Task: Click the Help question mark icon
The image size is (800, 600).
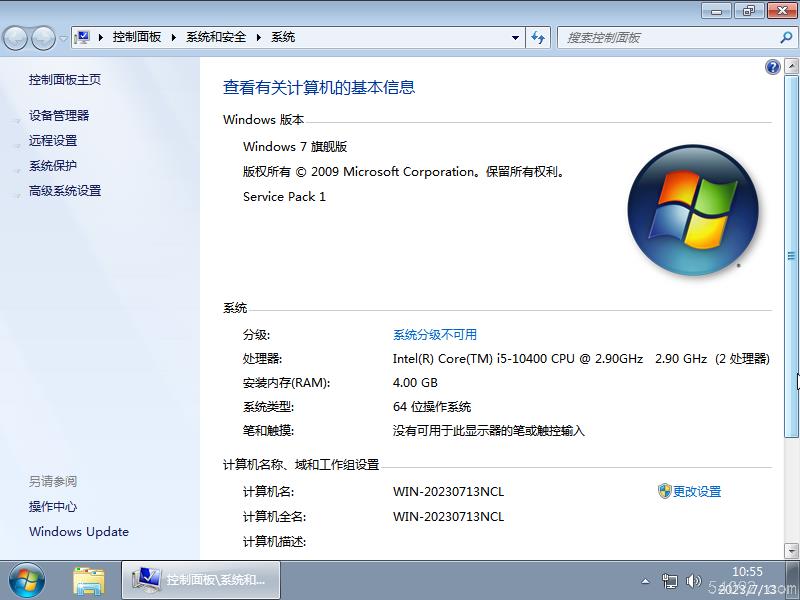Action: pos(771,66)
